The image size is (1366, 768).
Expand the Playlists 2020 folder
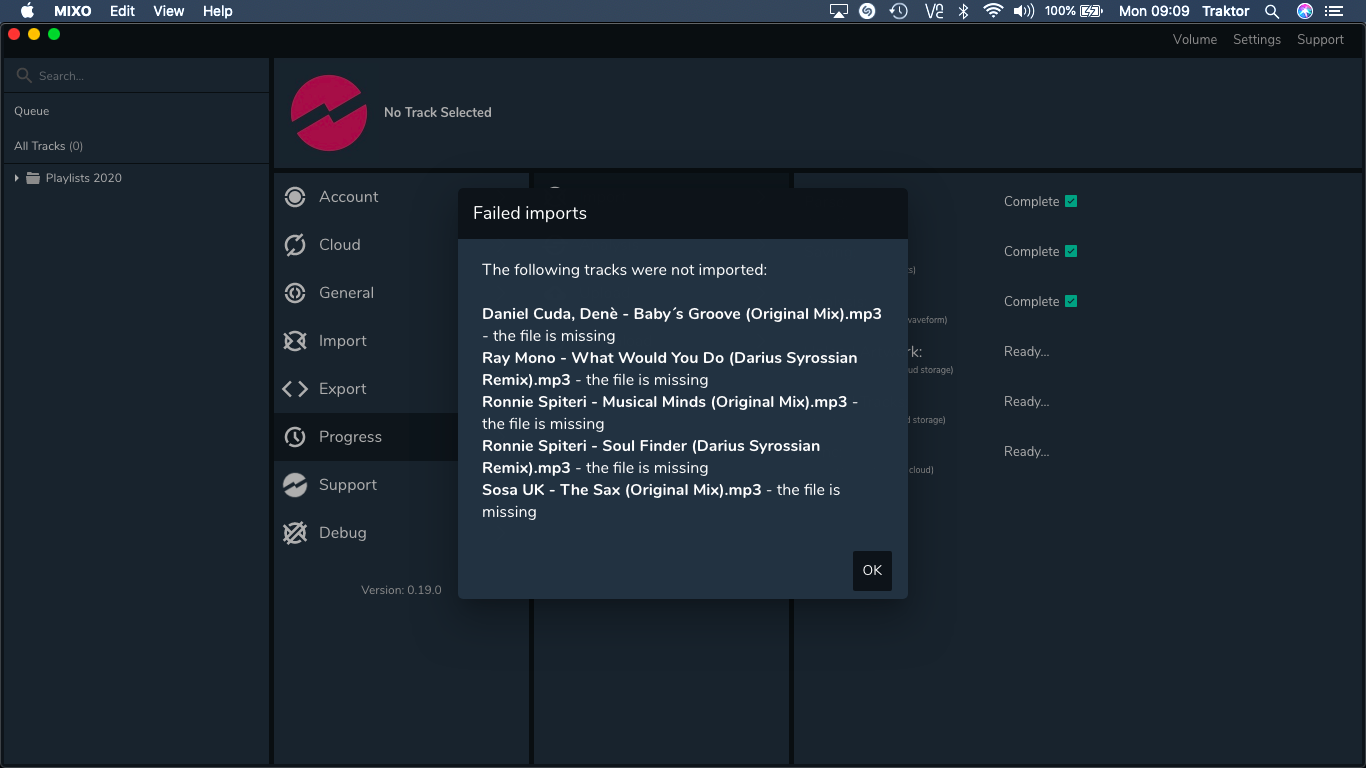click(x=17, y=178)
